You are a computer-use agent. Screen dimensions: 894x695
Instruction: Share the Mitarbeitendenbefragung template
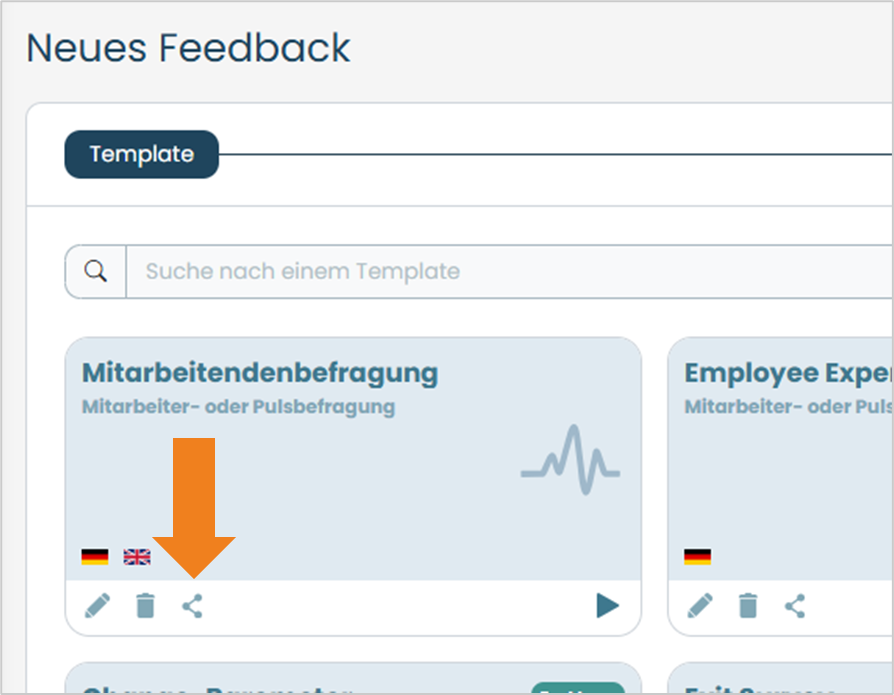[x=192, y=605]
